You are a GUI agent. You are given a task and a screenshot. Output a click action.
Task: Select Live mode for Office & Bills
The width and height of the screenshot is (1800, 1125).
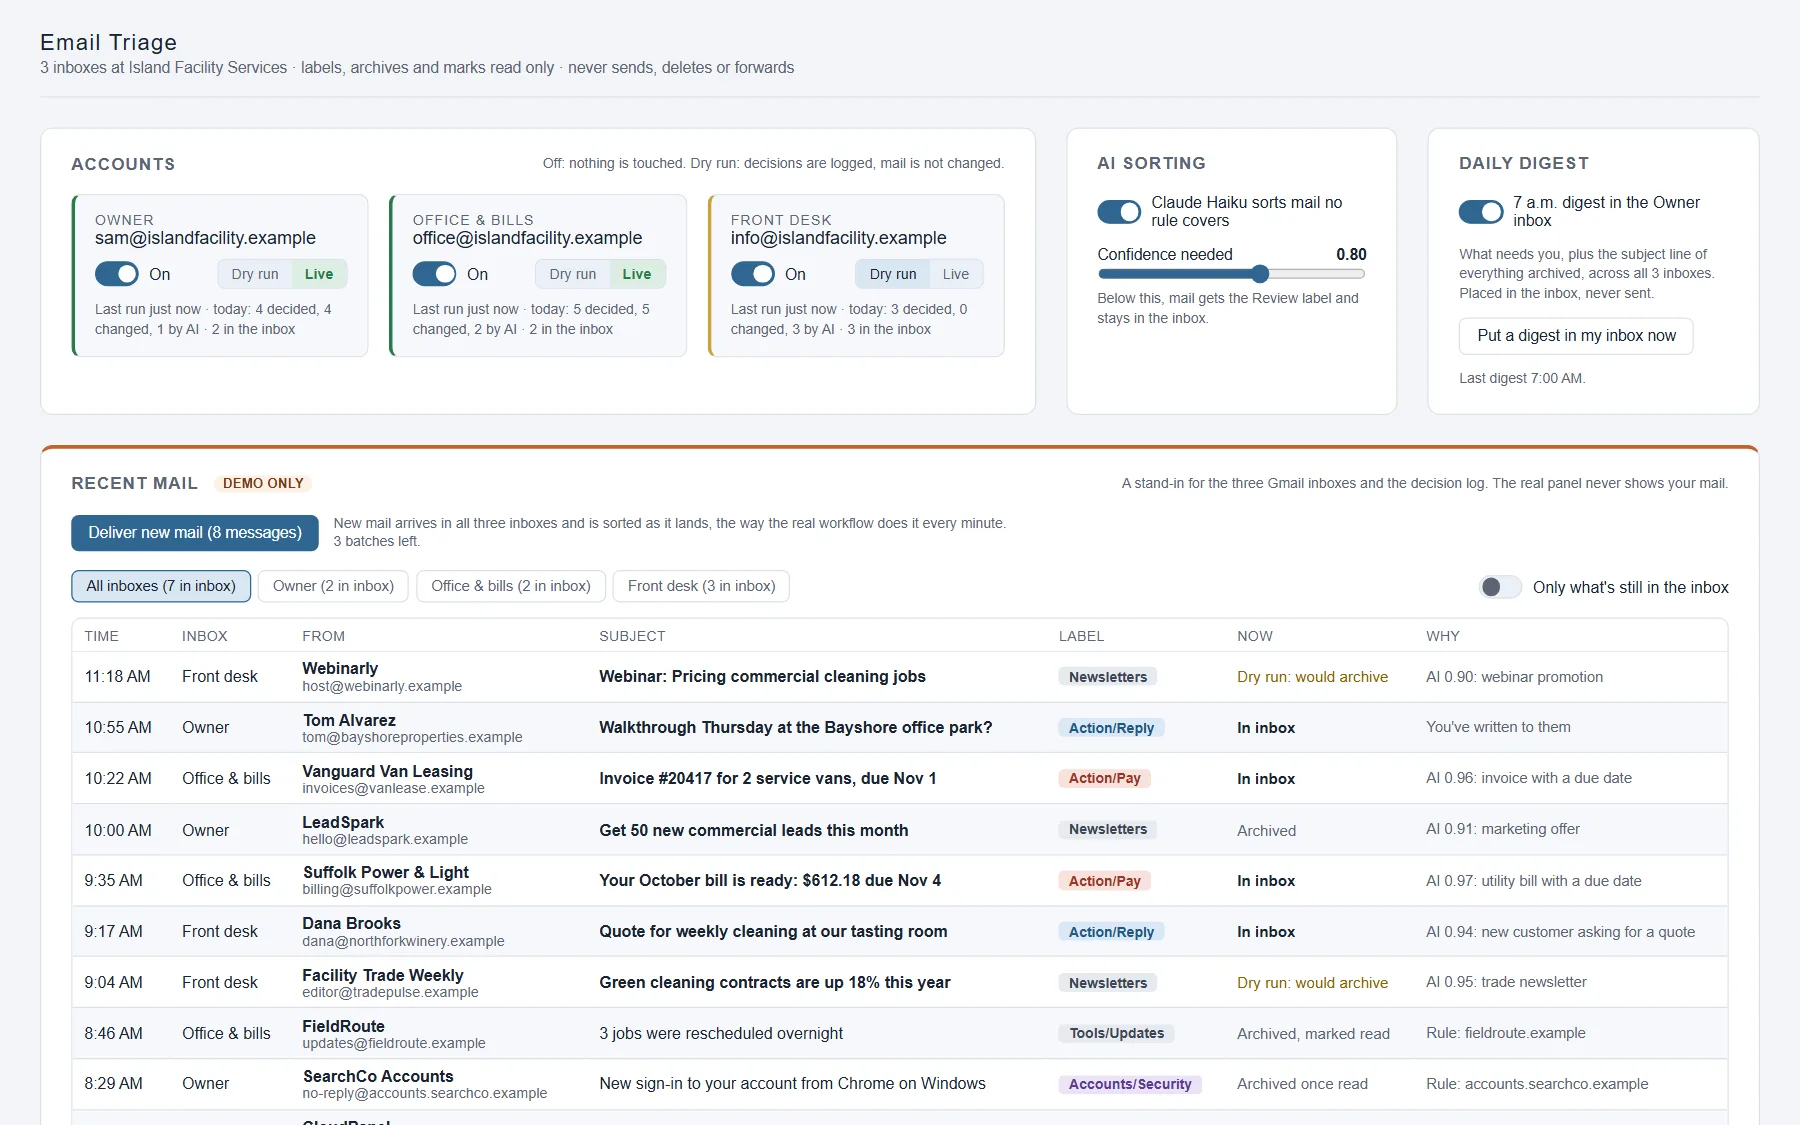coord(637,274)
